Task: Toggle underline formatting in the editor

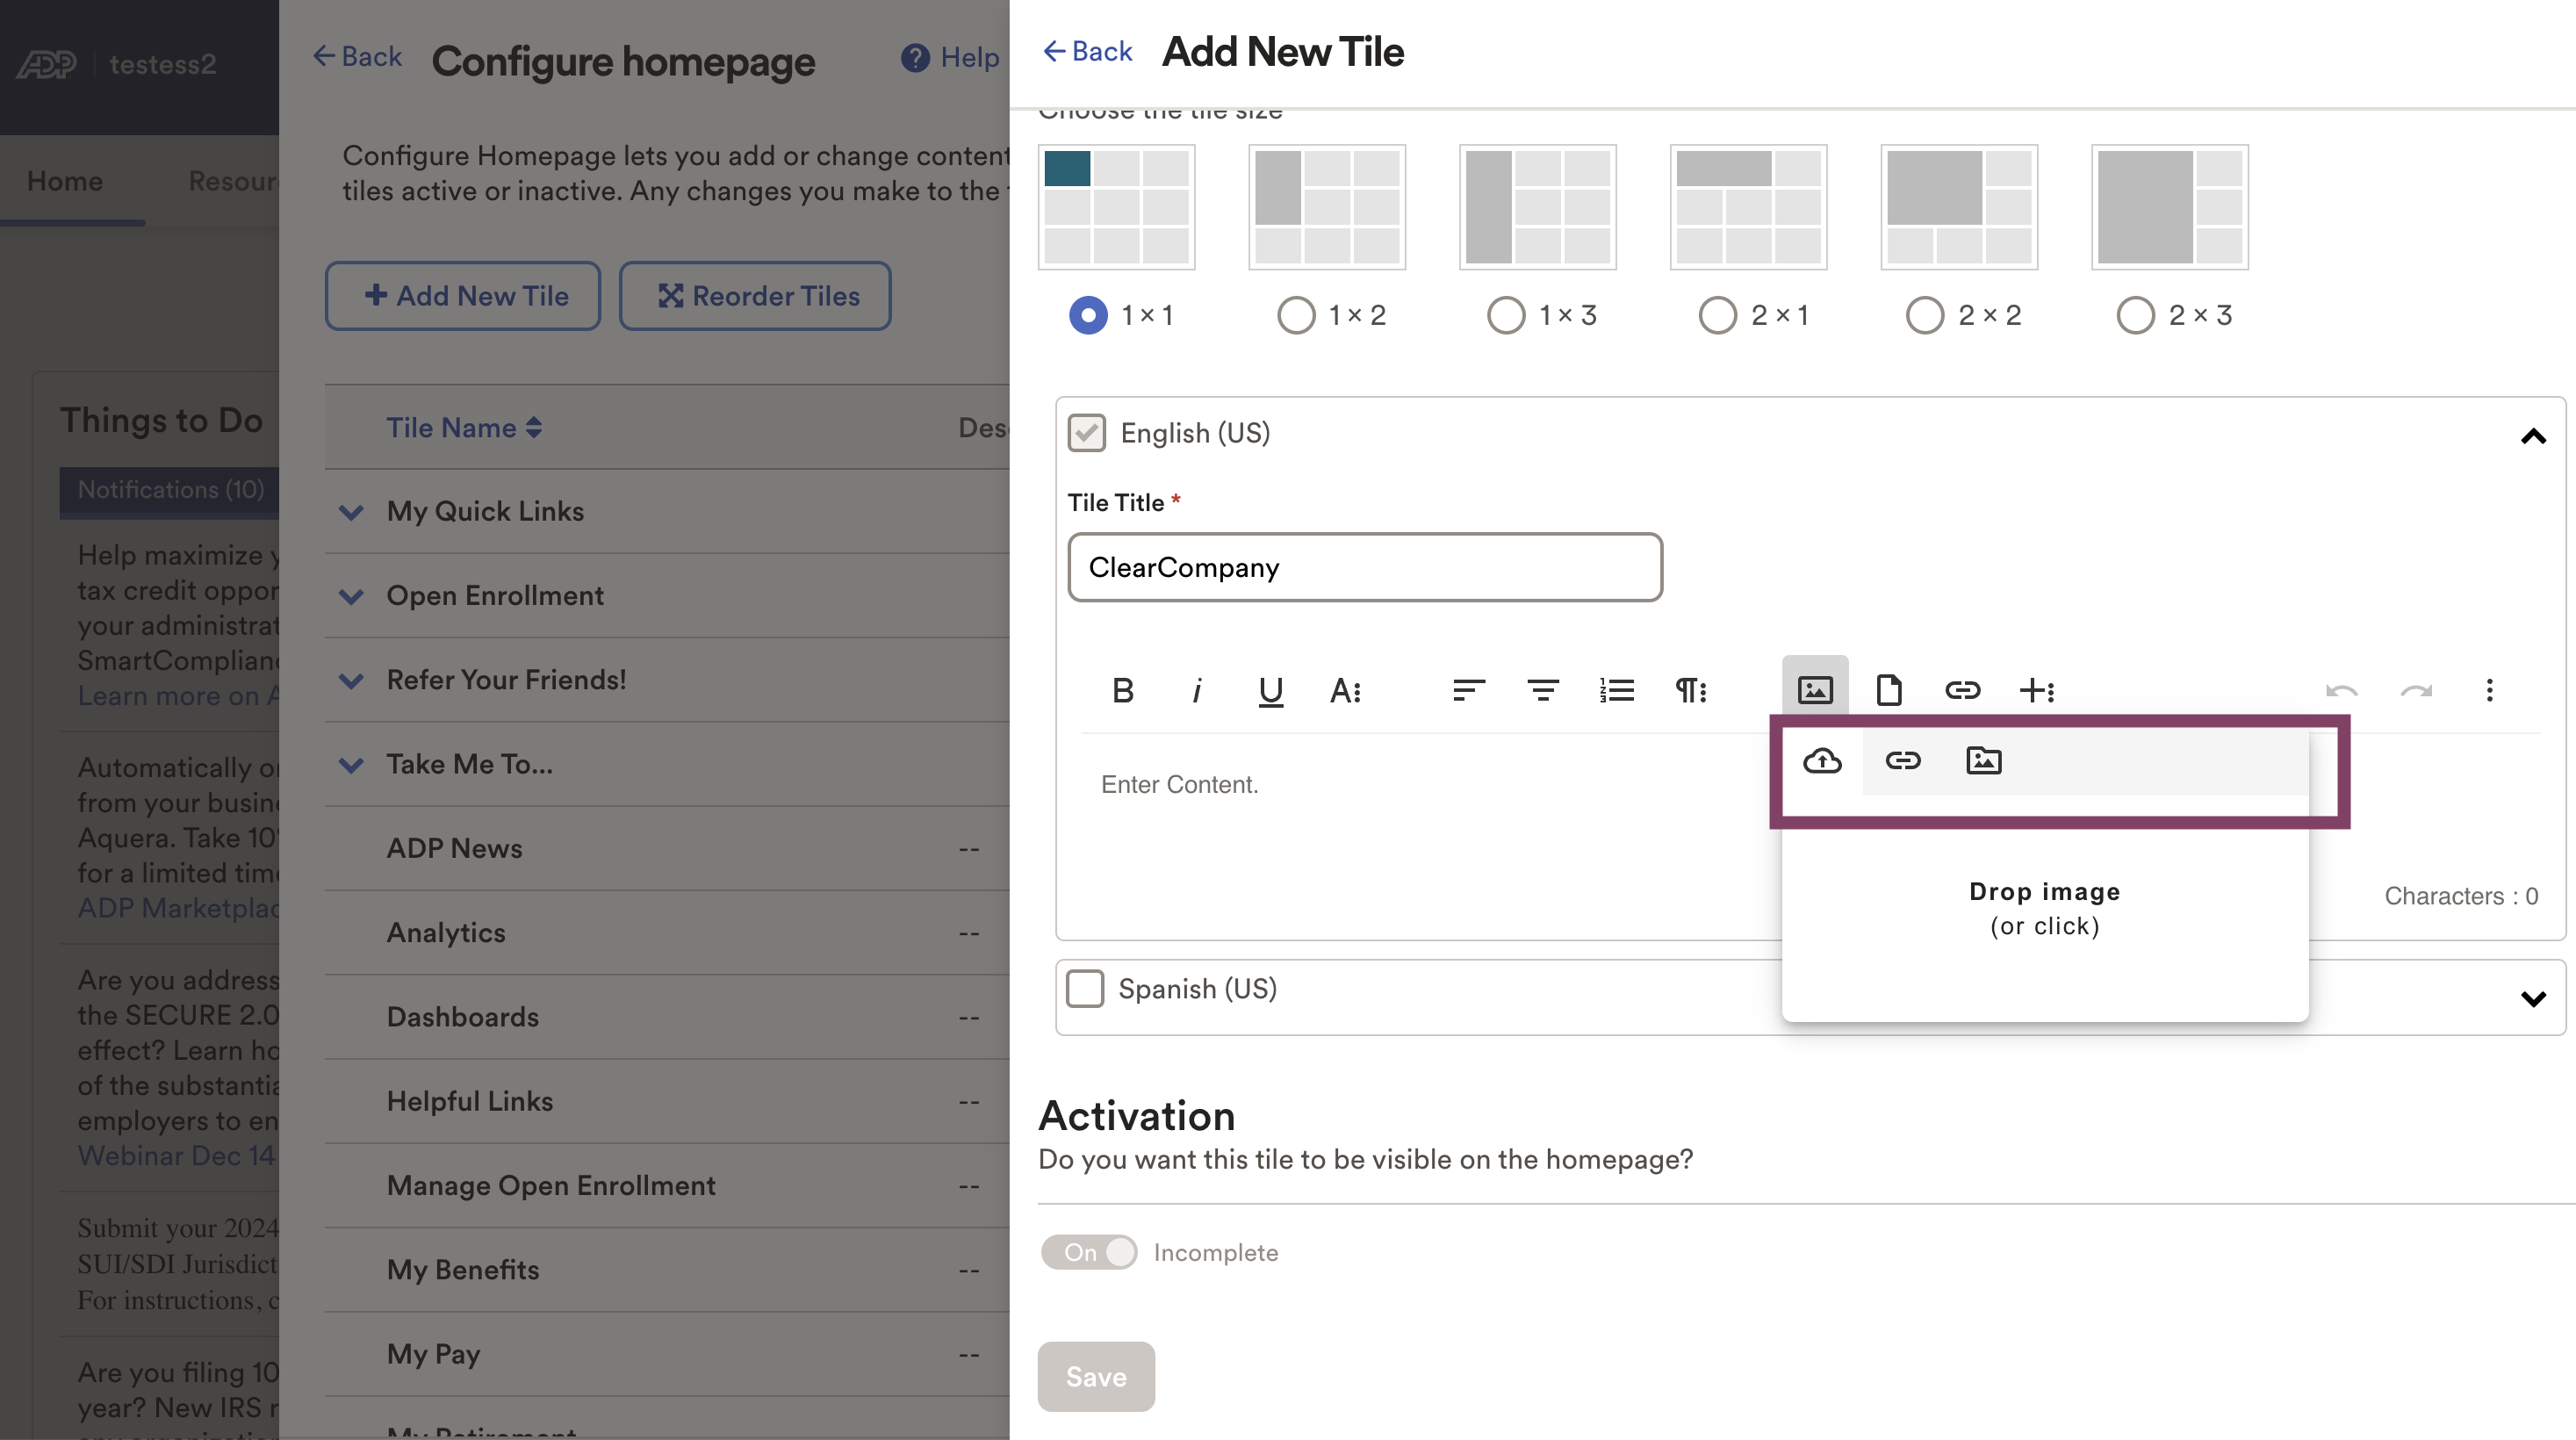Action: click(x=1271, y=690)
